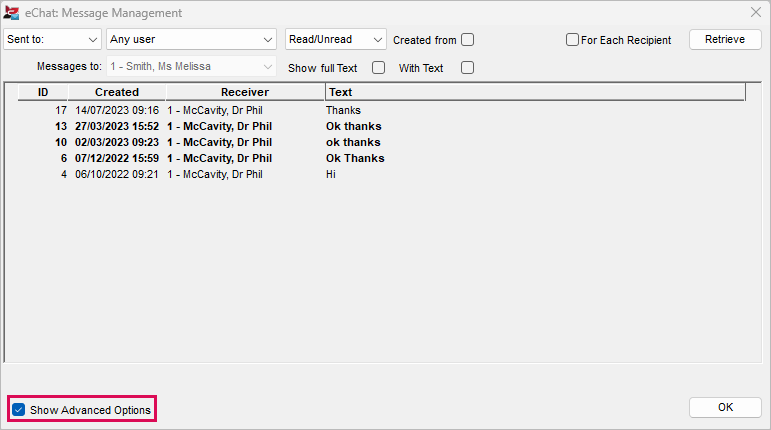Tick the For Each Recipient checkbox
The width and height of the screenshot is (771, 430).
tap(572, 40)
